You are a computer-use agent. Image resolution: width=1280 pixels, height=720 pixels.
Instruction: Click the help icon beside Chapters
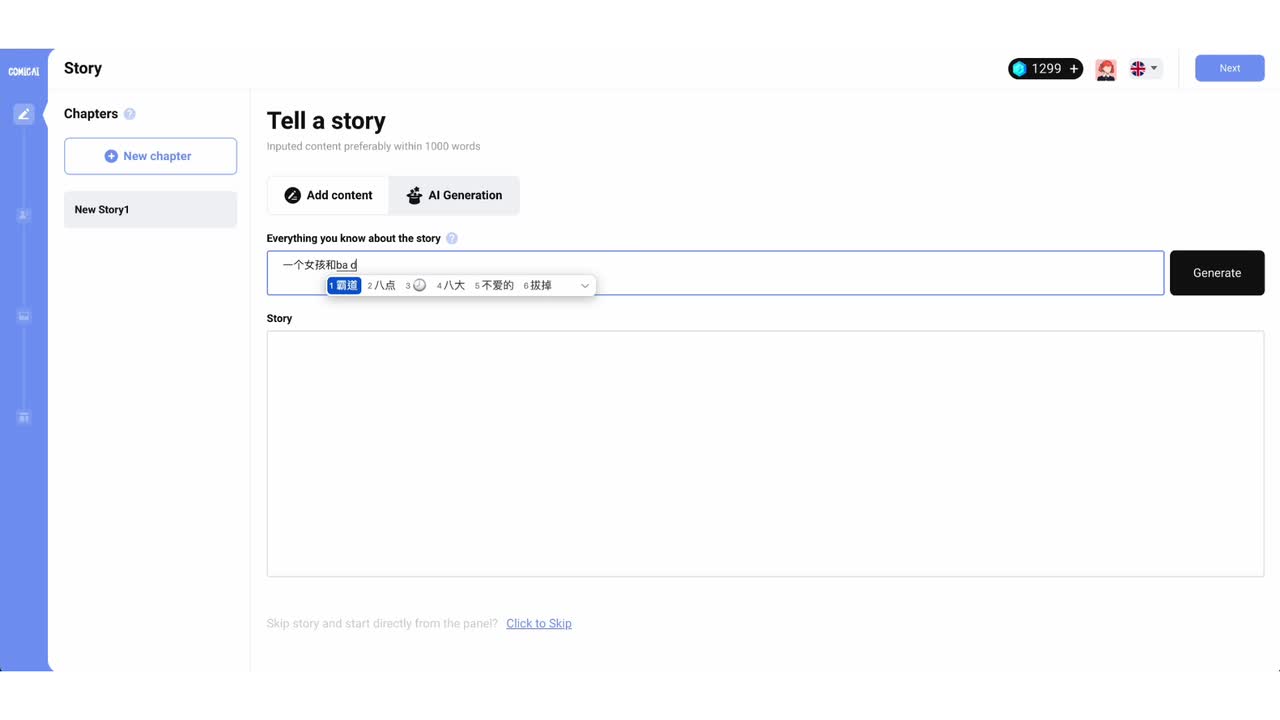click(x=130, y=114)
